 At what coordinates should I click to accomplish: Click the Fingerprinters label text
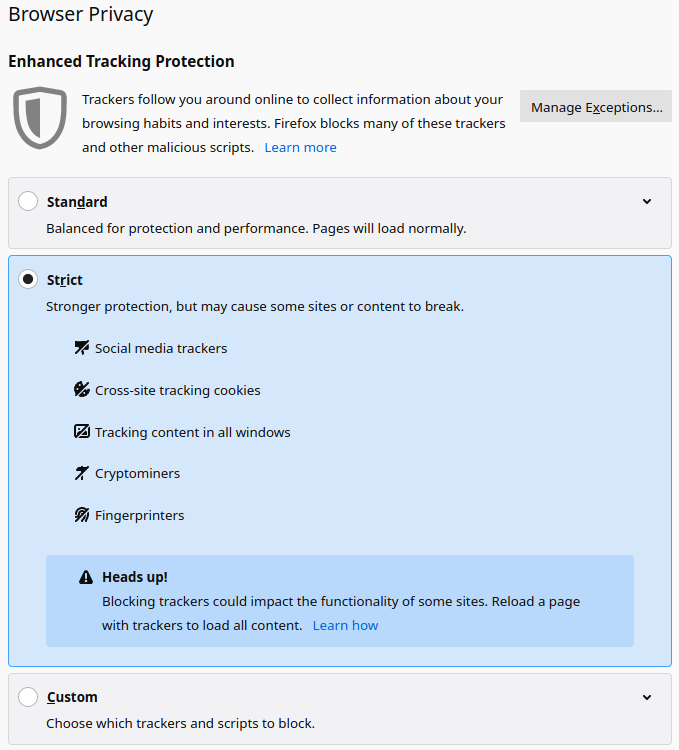click(x=140, y=515)
